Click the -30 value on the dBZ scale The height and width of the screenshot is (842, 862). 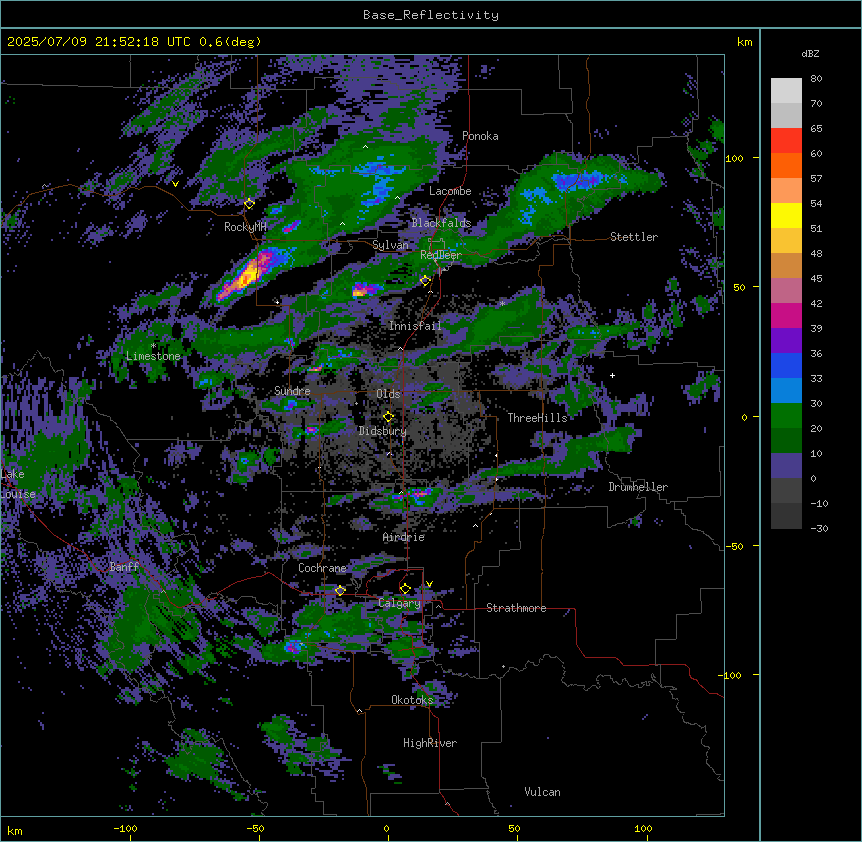tap(819, 528)
